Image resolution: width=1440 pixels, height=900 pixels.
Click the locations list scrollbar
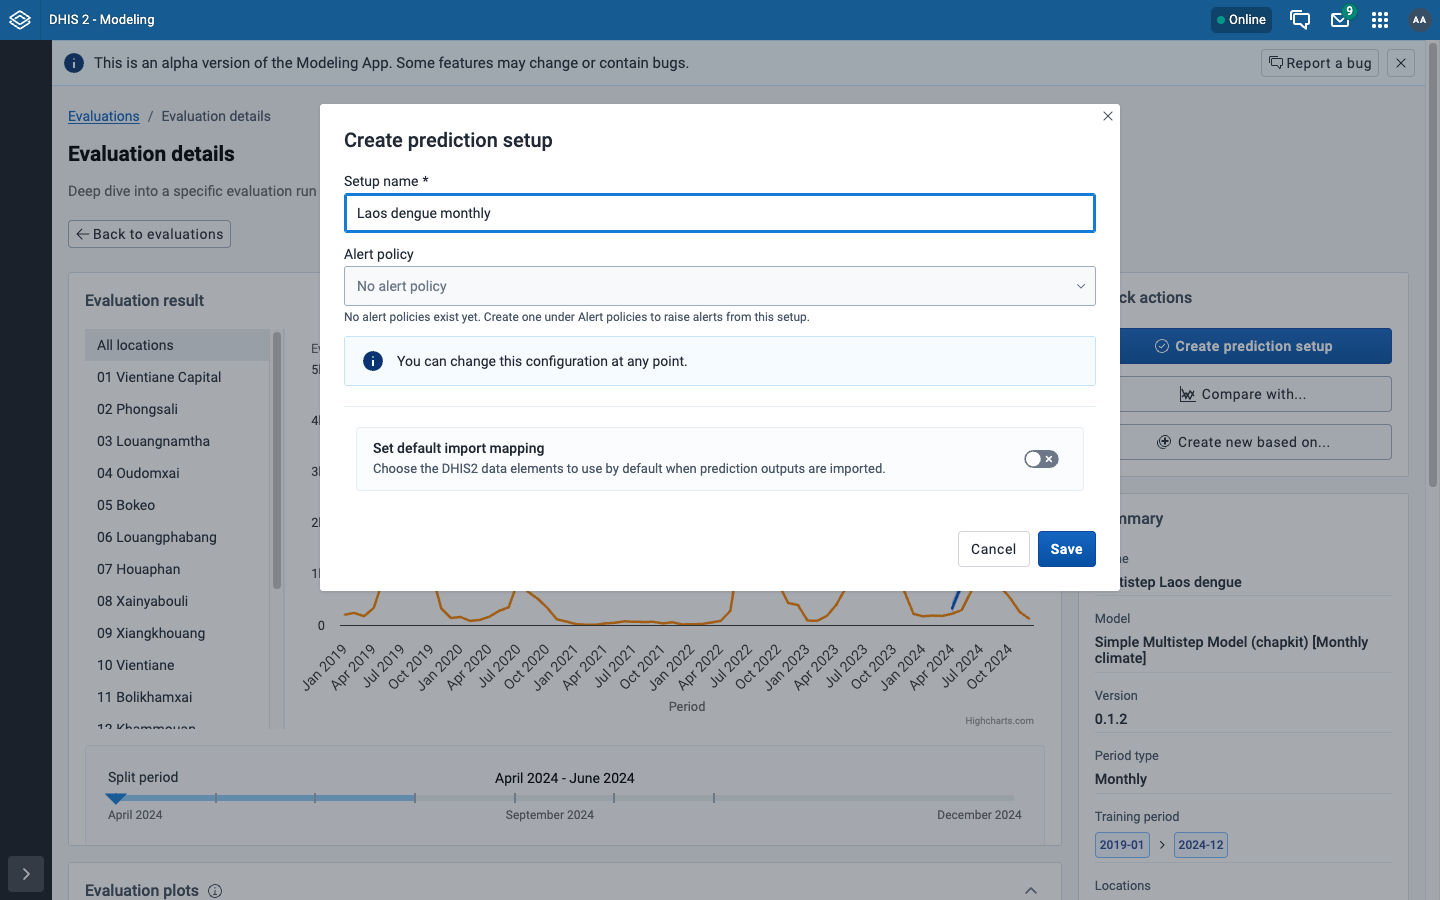[x=277, y=461]
